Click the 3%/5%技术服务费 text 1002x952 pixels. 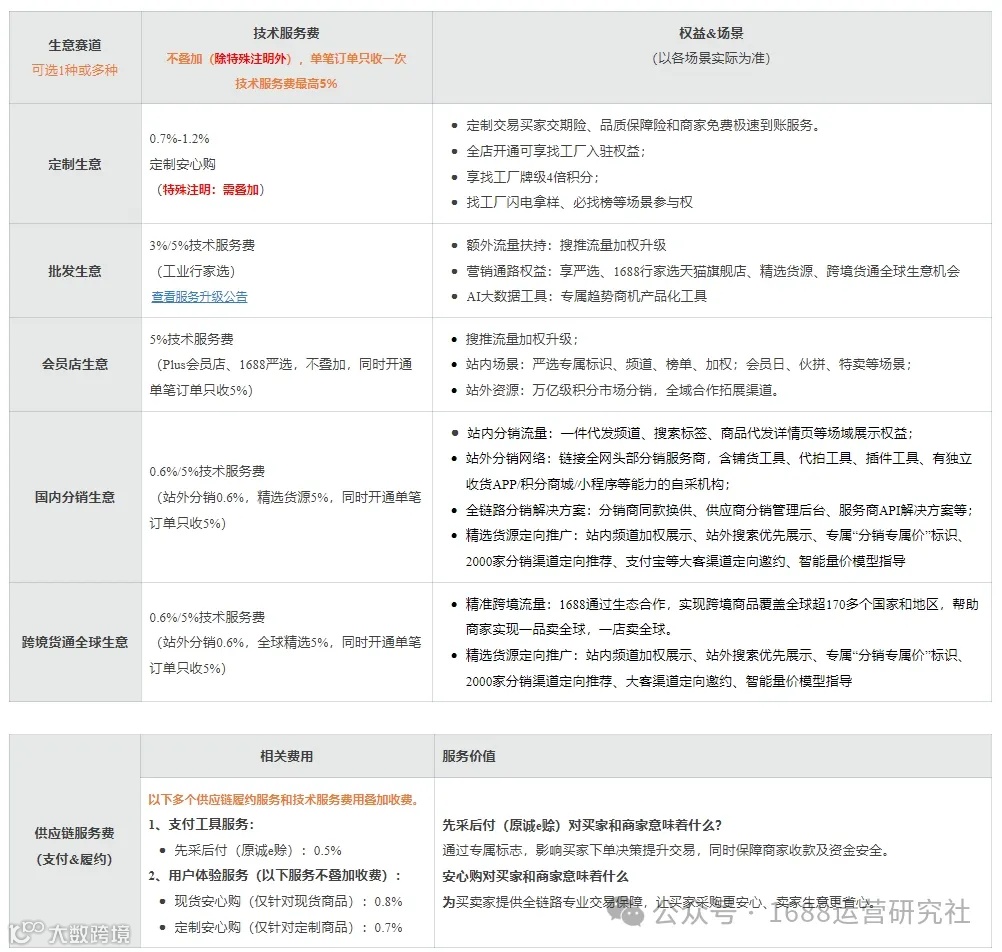click(203, 245)
